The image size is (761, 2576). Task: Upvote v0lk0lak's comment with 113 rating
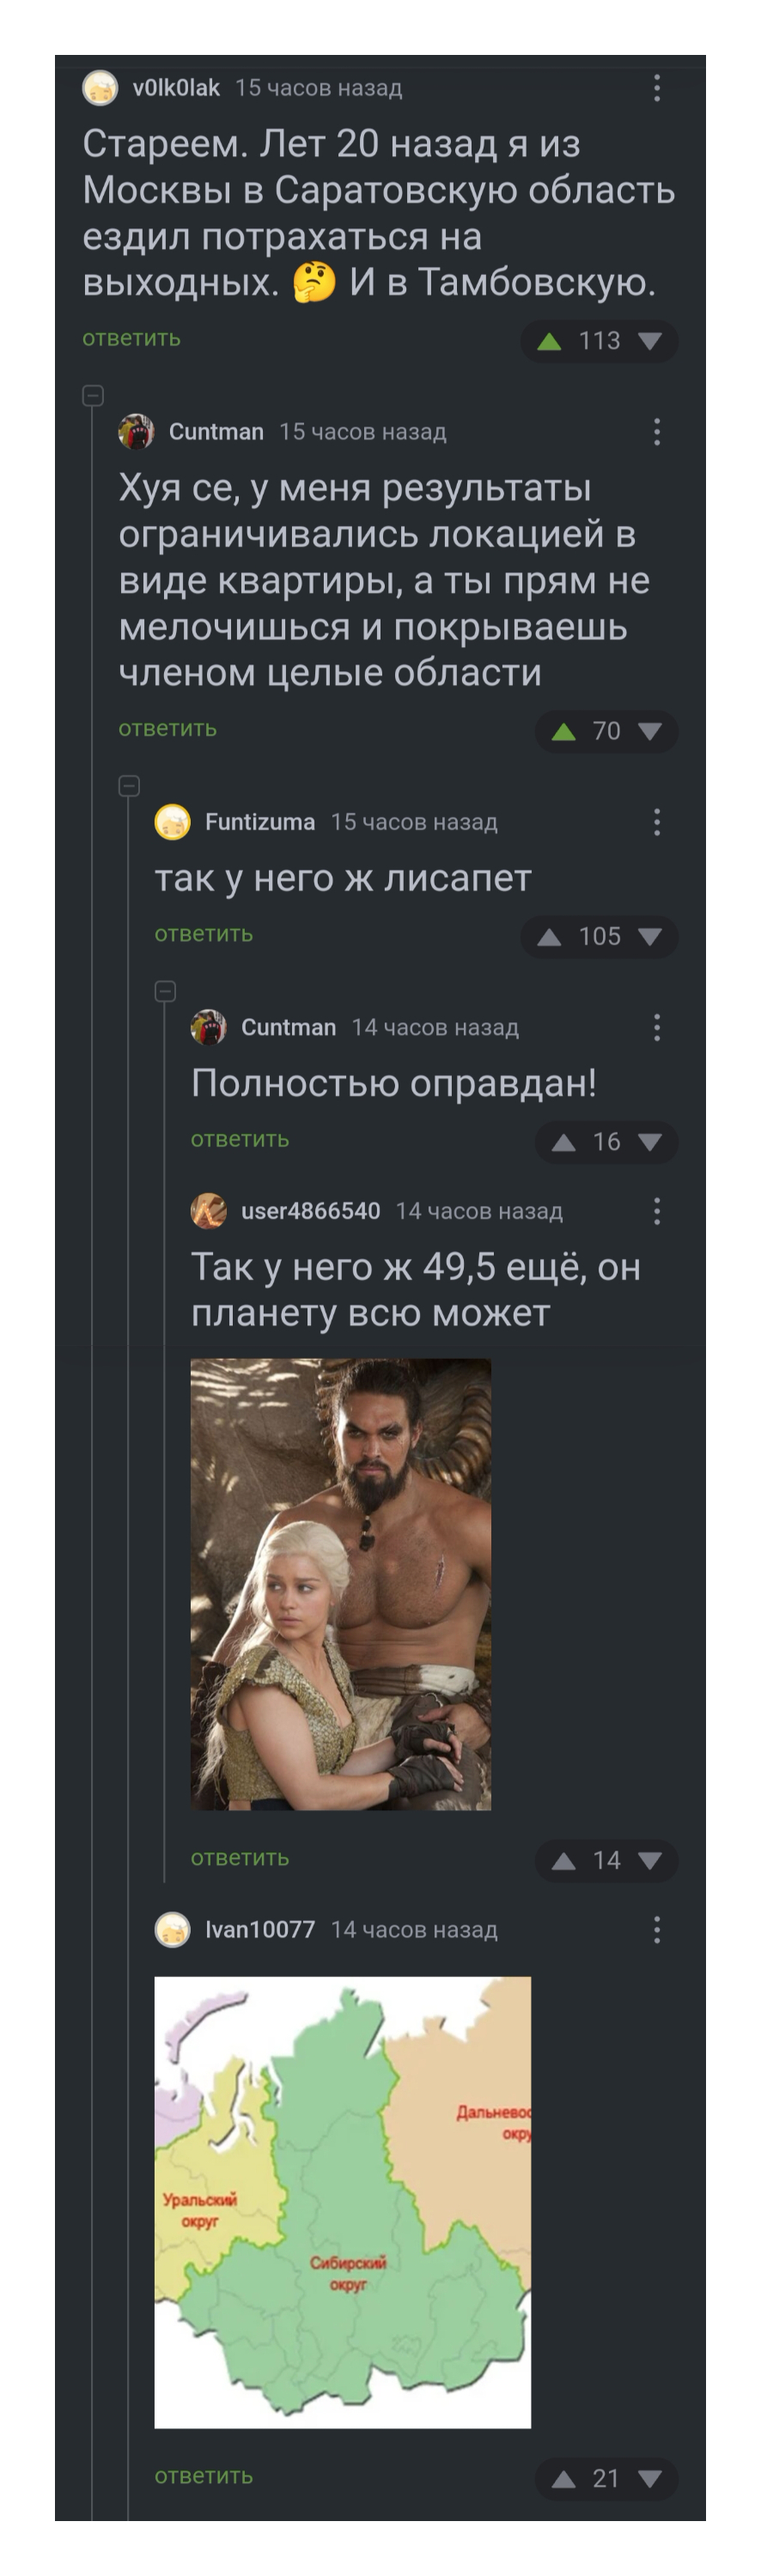click(x=549, y=342)
